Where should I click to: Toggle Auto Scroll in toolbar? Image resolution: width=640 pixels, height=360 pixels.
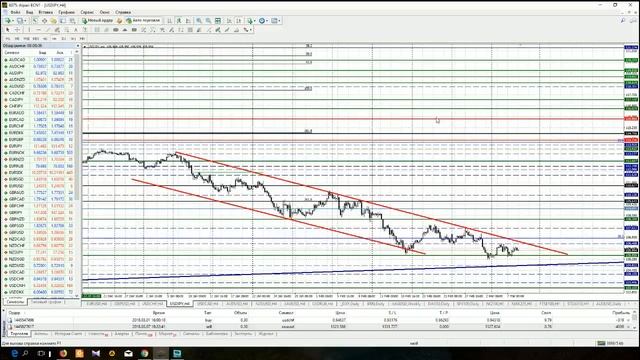pyautogui.click(x=229, y=20)
